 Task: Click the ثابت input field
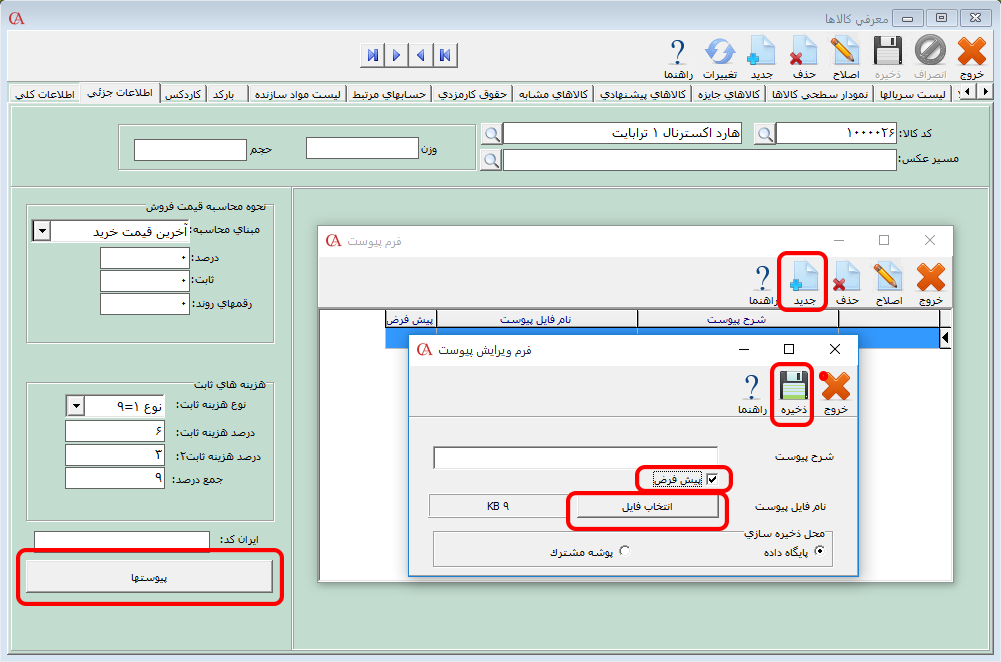point(144,280)
